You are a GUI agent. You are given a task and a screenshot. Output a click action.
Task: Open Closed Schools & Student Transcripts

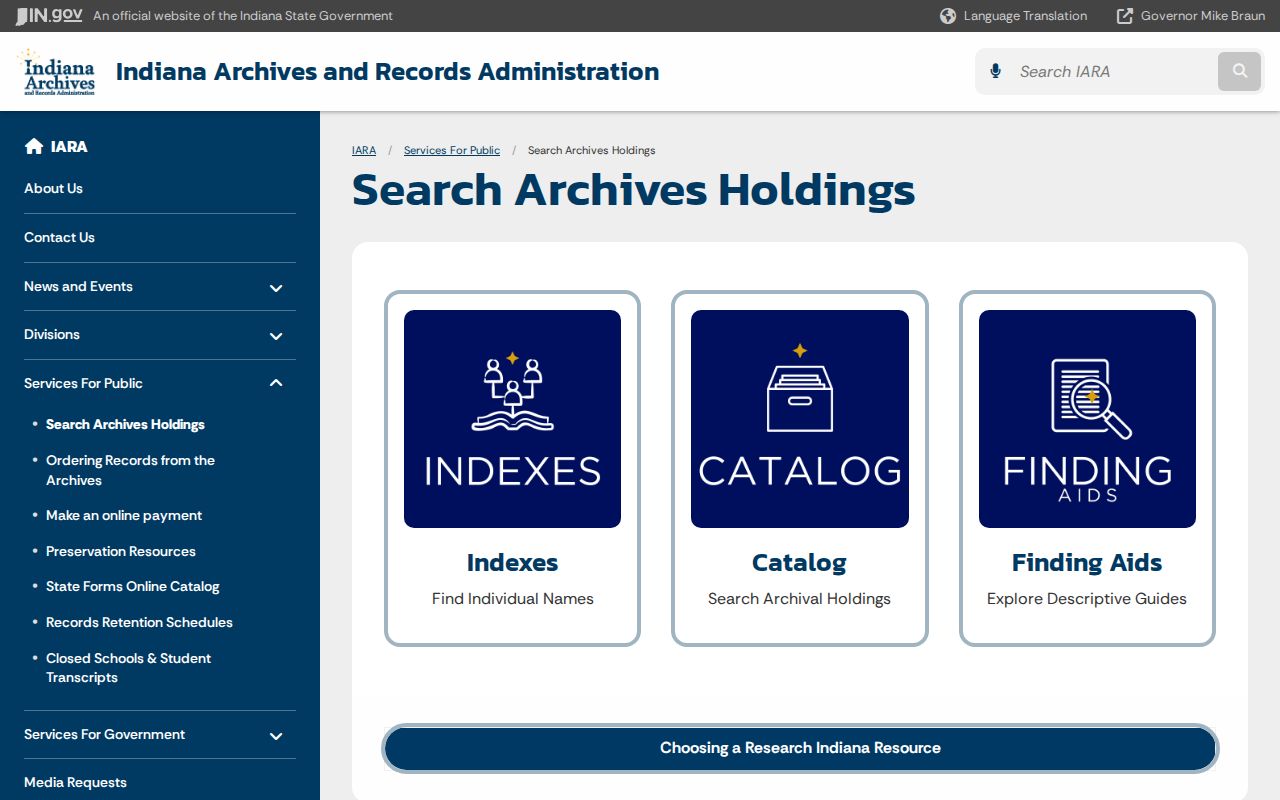point(128,667)
